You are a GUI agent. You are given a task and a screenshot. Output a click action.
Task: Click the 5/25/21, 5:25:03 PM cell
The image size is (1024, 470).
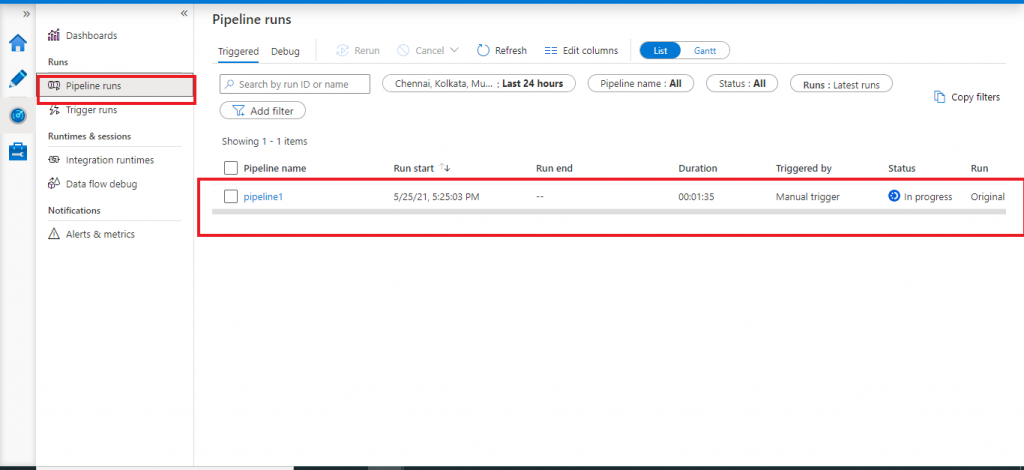point(436,196)
